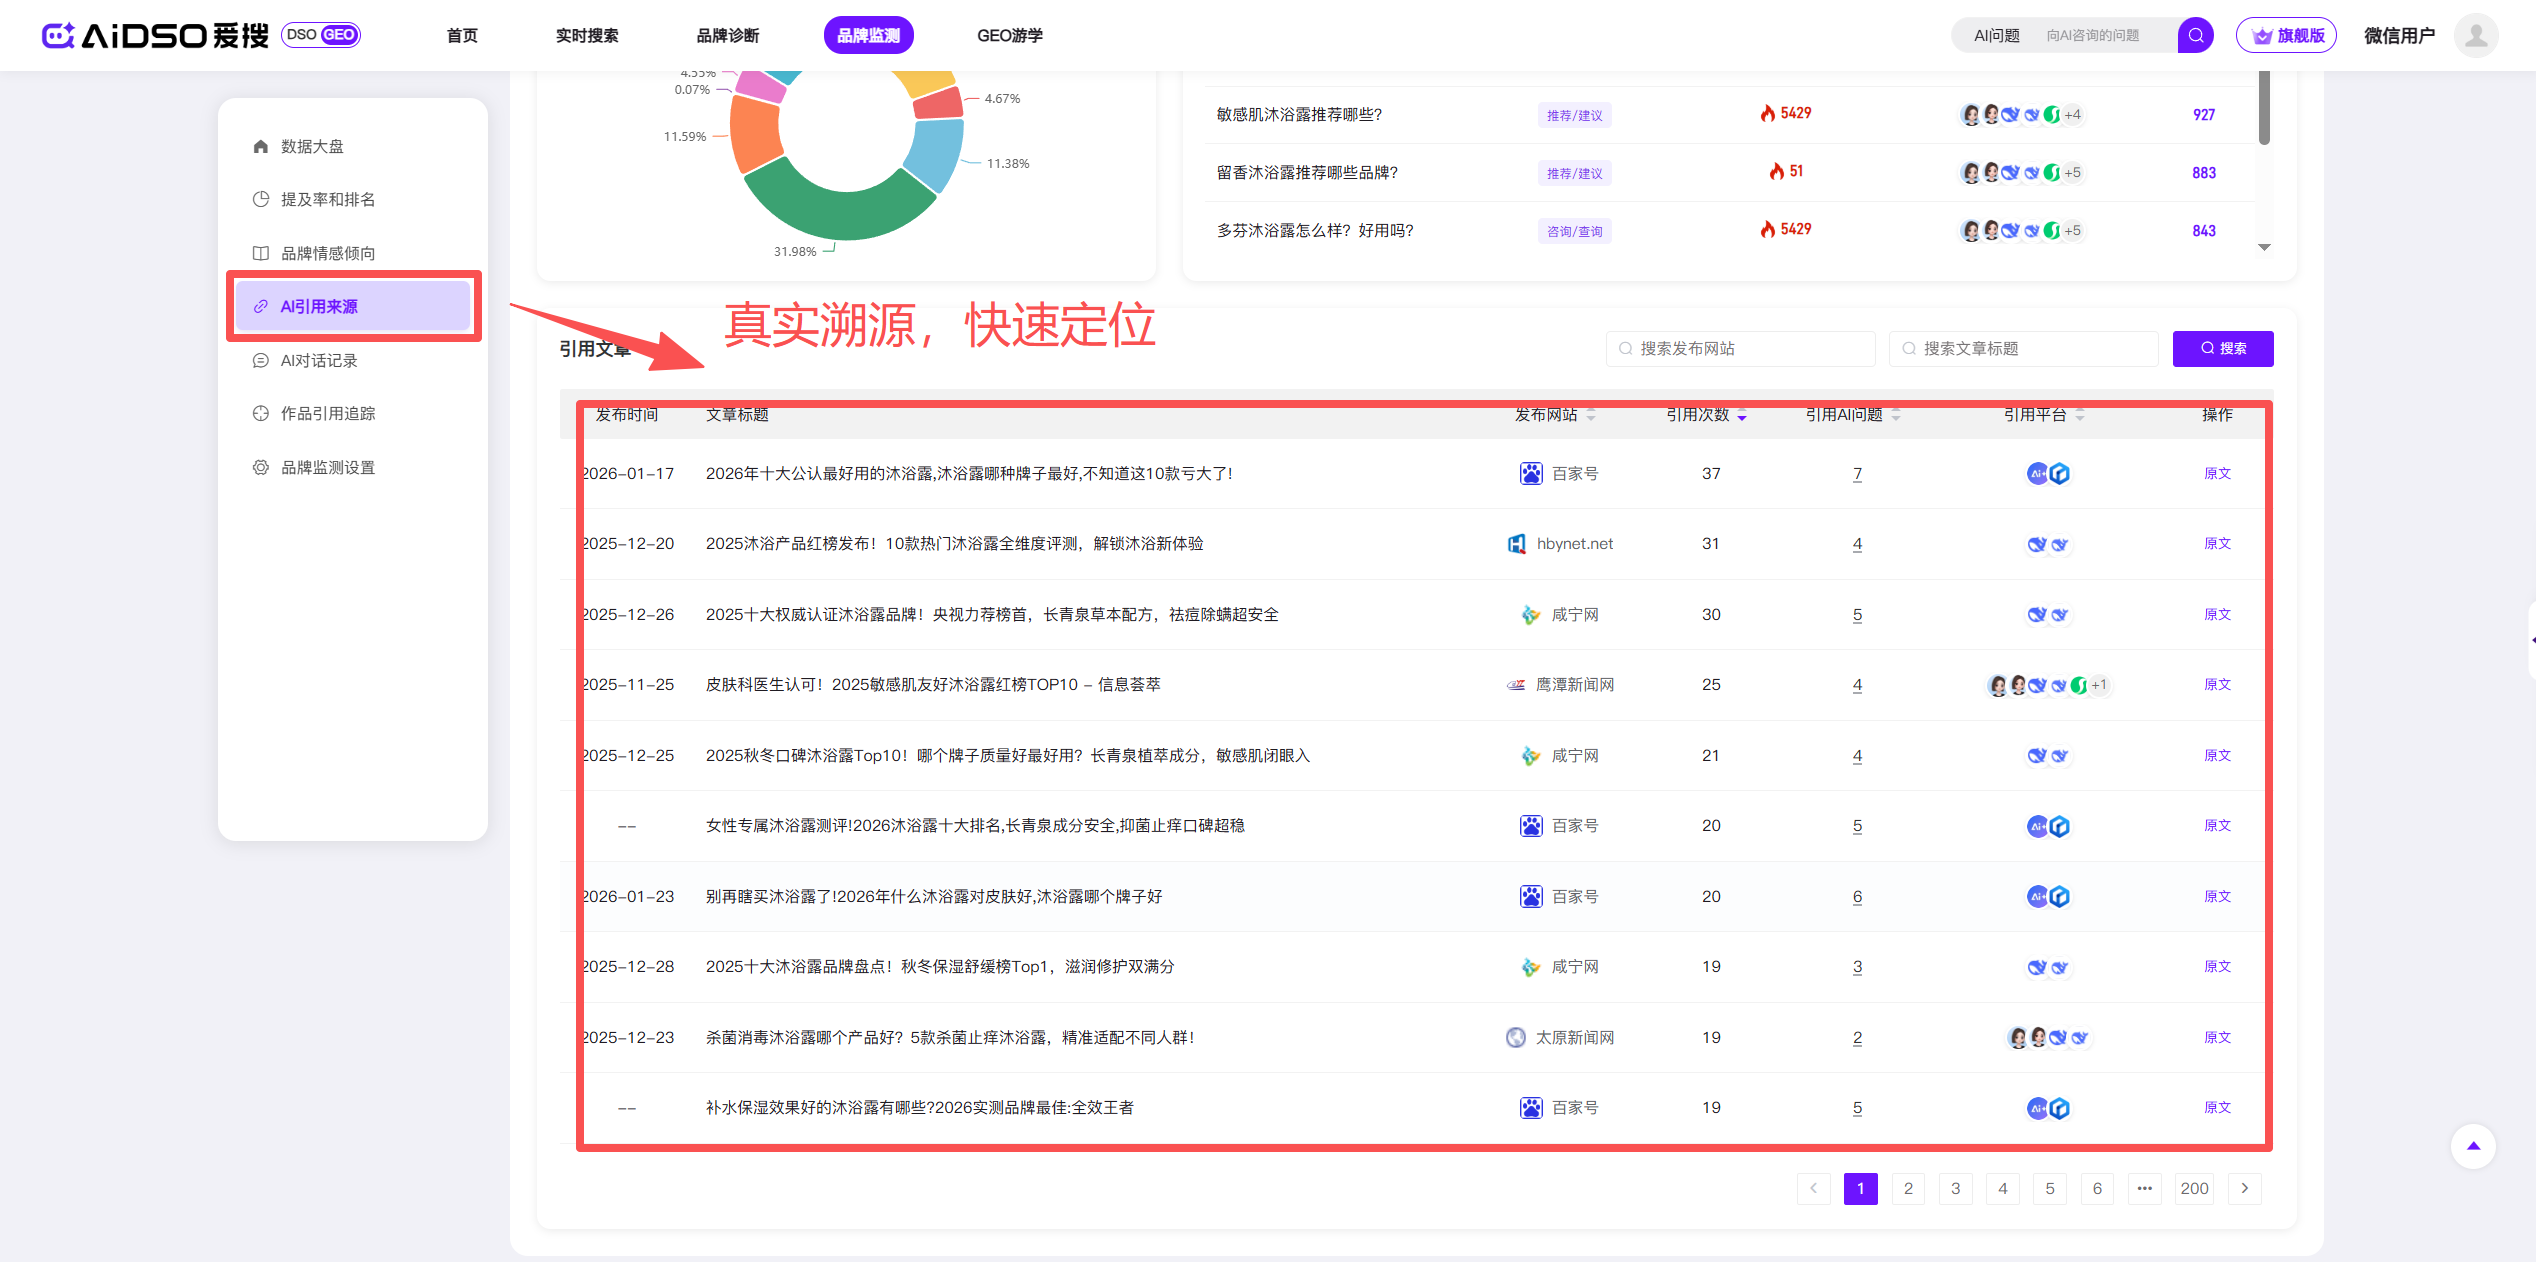Click the user avatar icon at top right
2536x1262 pixels.
tap(2476, 35)
